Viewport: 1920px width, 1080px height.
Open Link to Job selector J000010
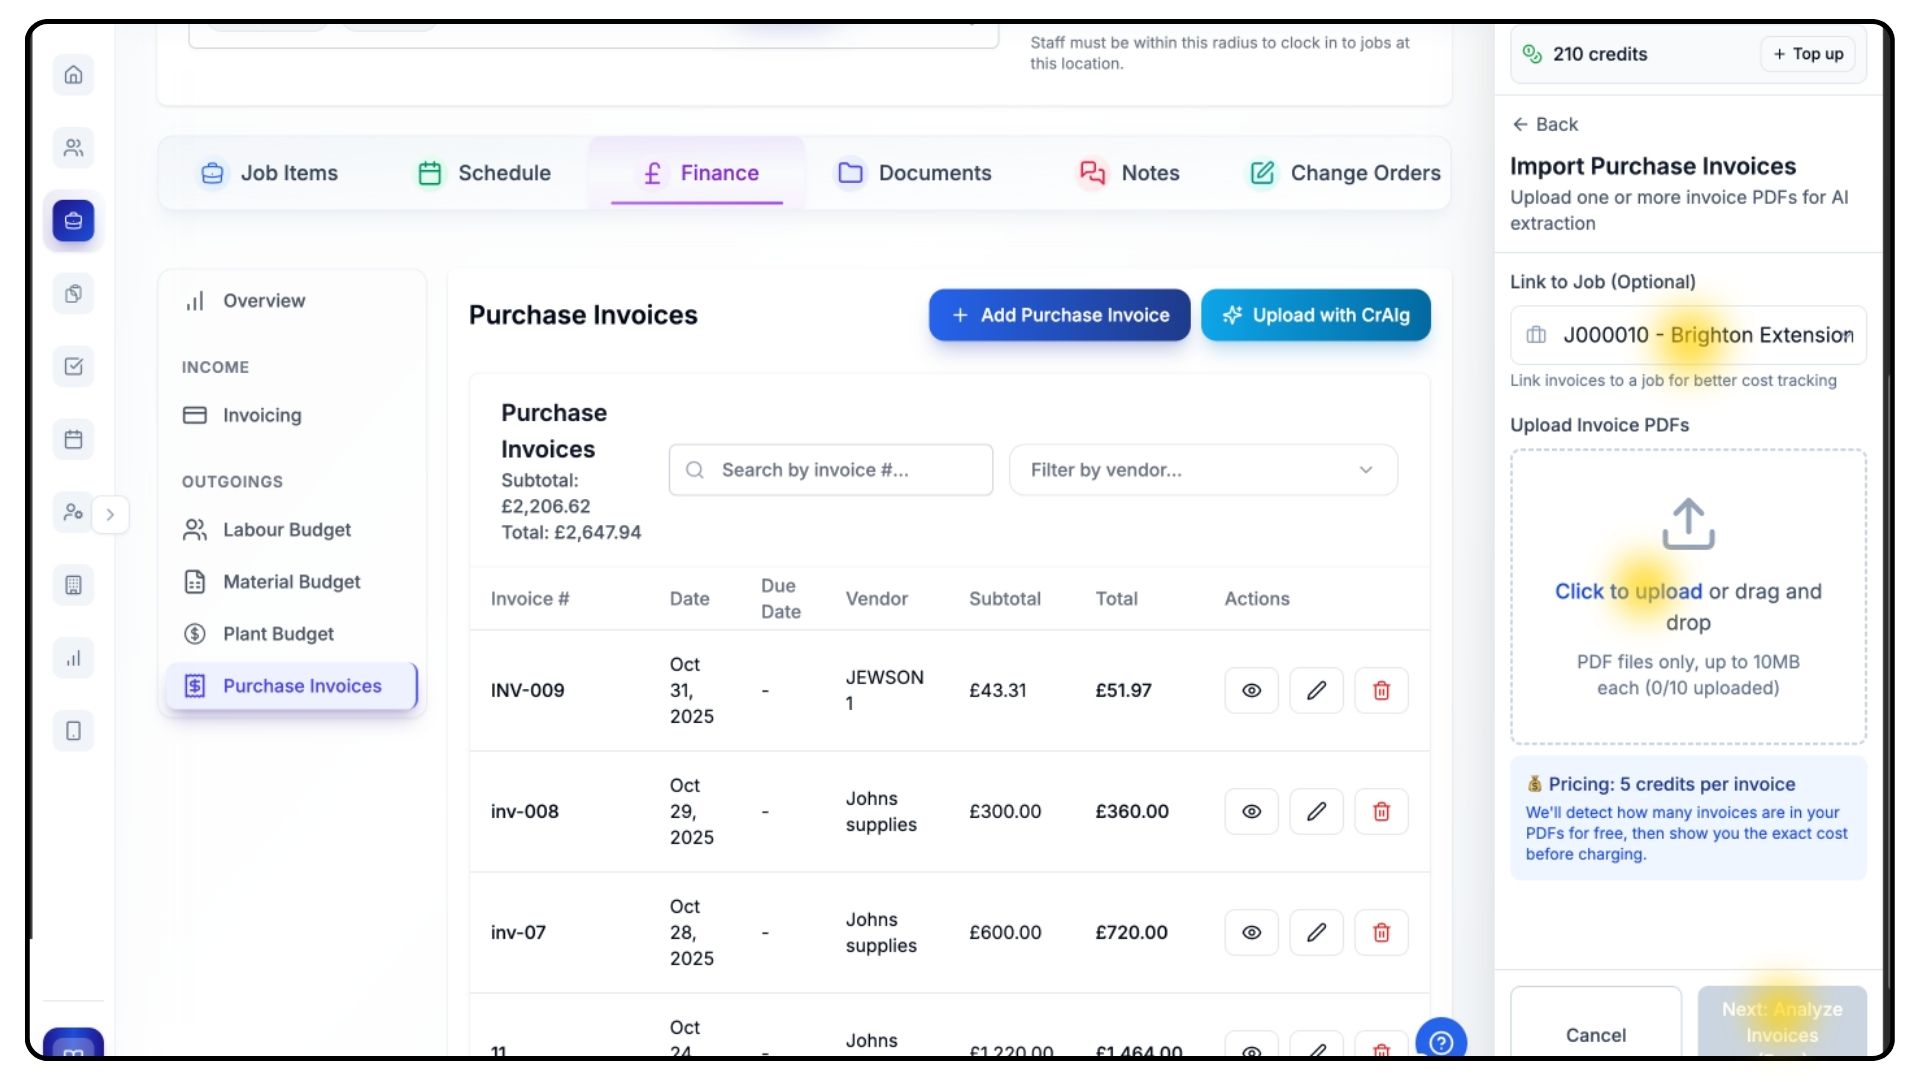1688,335
